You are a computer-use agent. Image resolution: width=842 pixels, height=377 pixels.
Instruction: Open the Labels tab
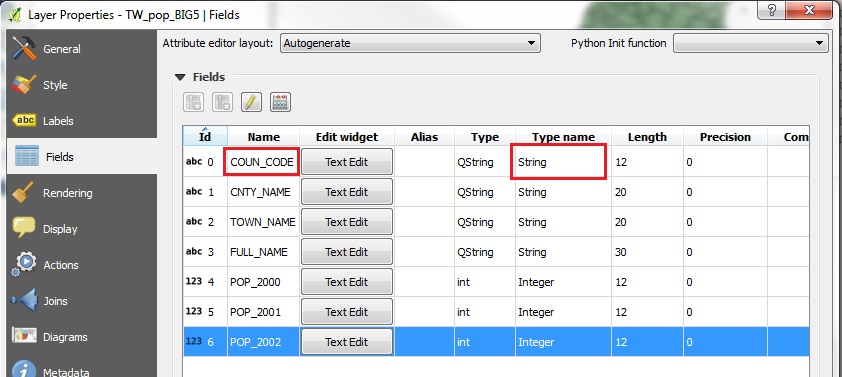click(x=82, y=121)
